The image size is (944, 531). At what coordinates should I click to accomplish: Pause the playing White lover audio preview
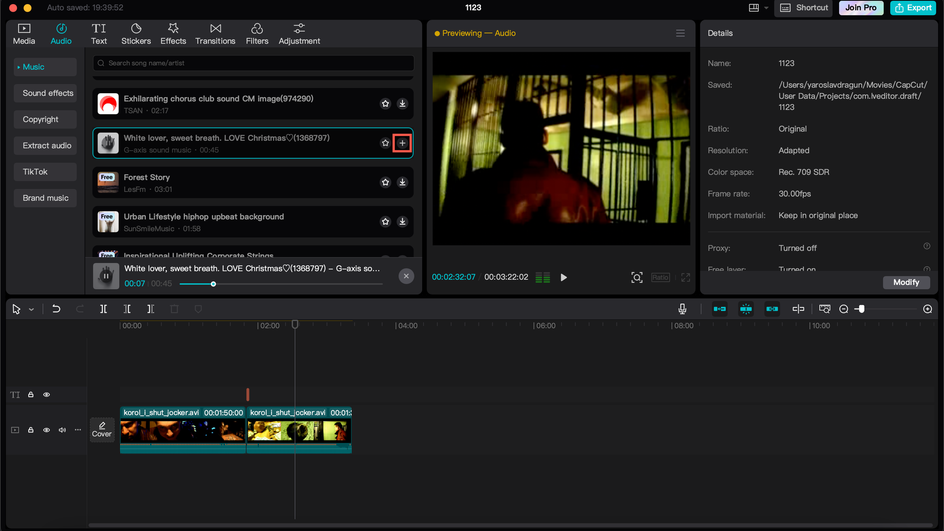[x=106, y=276]
